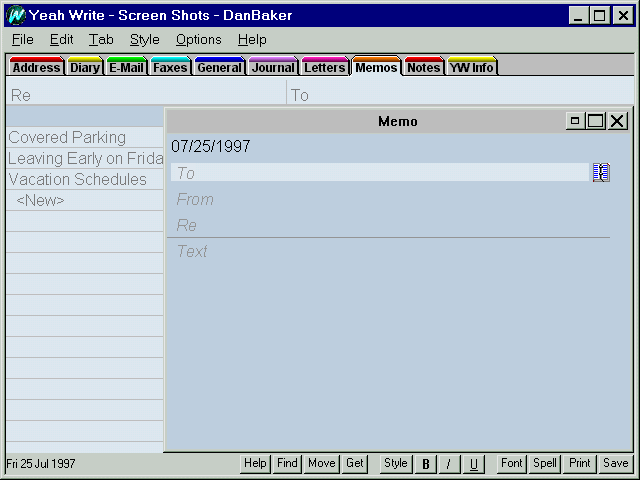Open the Help menu
Image resolution: width=640 pixels, height=480 pixels.
point(252,40)
